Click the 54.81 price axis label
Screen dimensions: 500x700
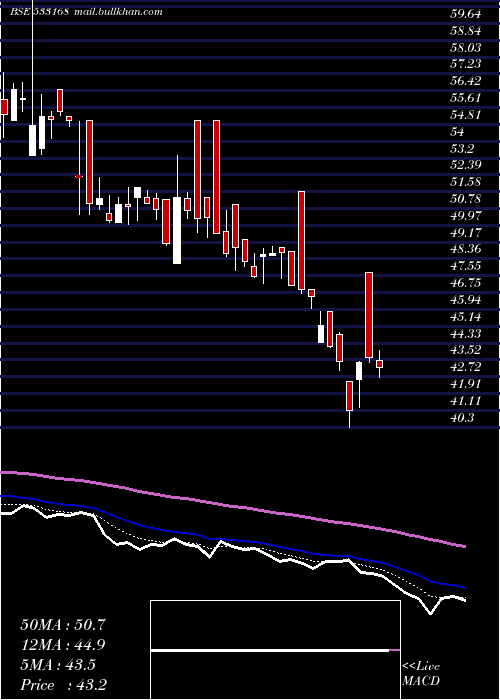click(466, 115)
